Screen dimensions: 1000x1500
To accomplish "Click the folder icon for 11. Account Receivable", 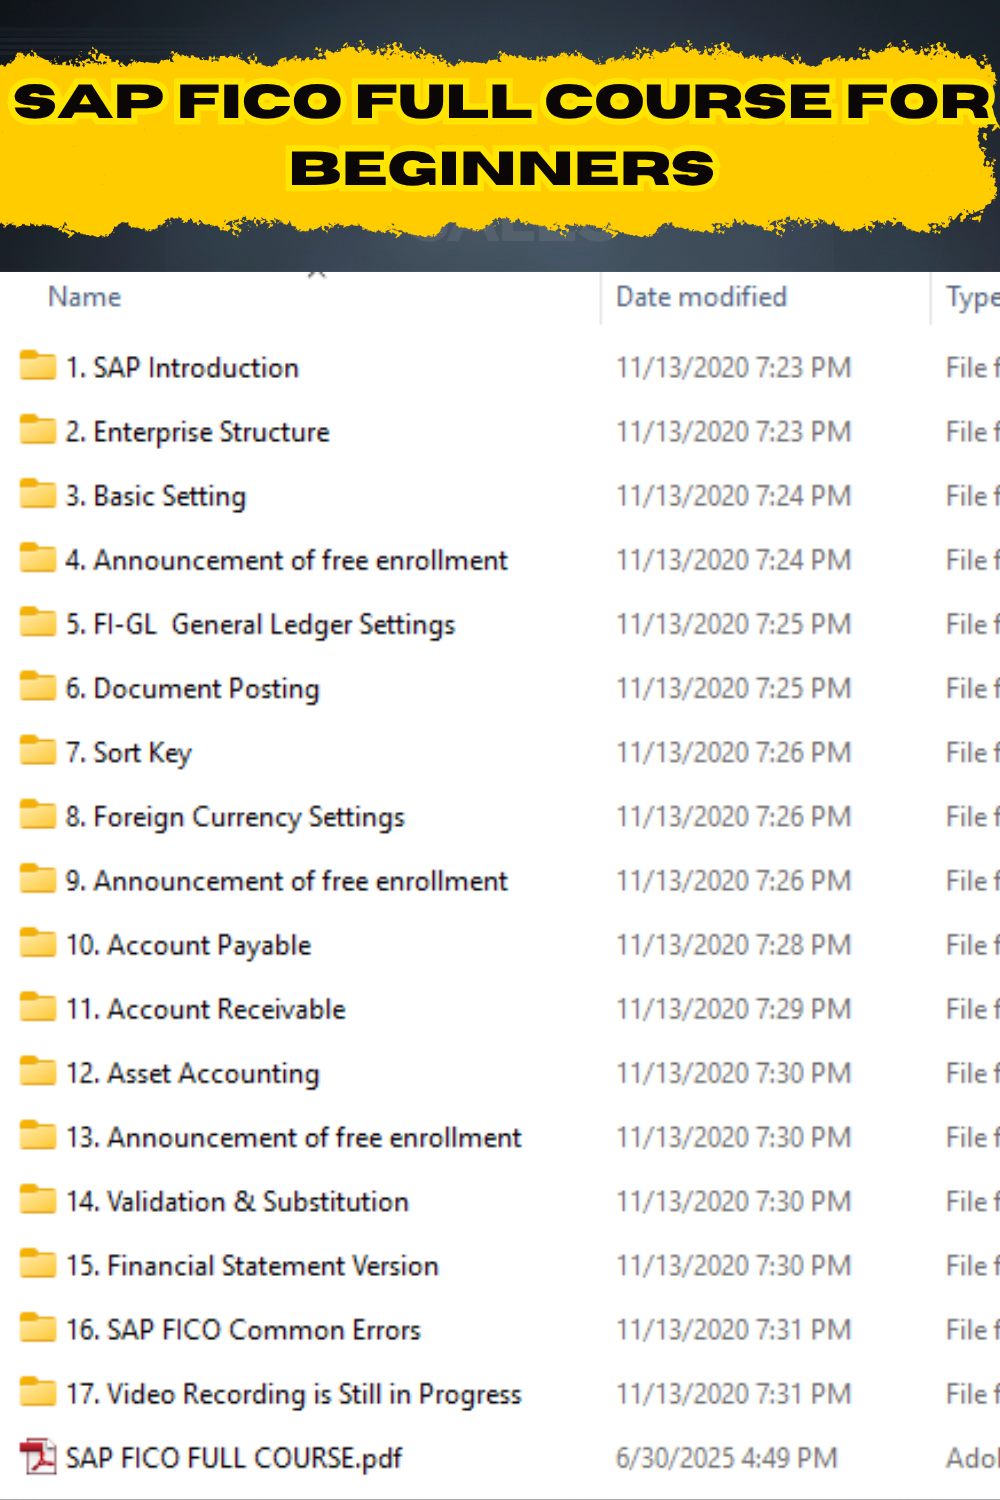I will (38, 1007).
